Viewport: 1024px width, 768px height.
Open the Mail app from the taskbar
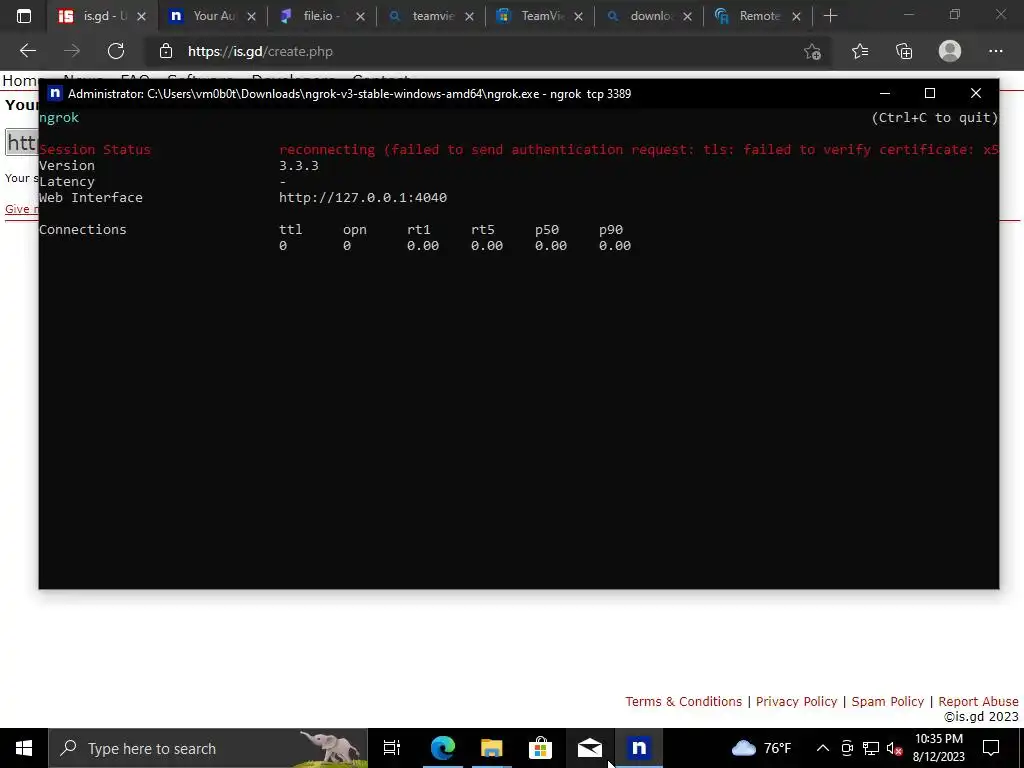click(x=590, y=748)
